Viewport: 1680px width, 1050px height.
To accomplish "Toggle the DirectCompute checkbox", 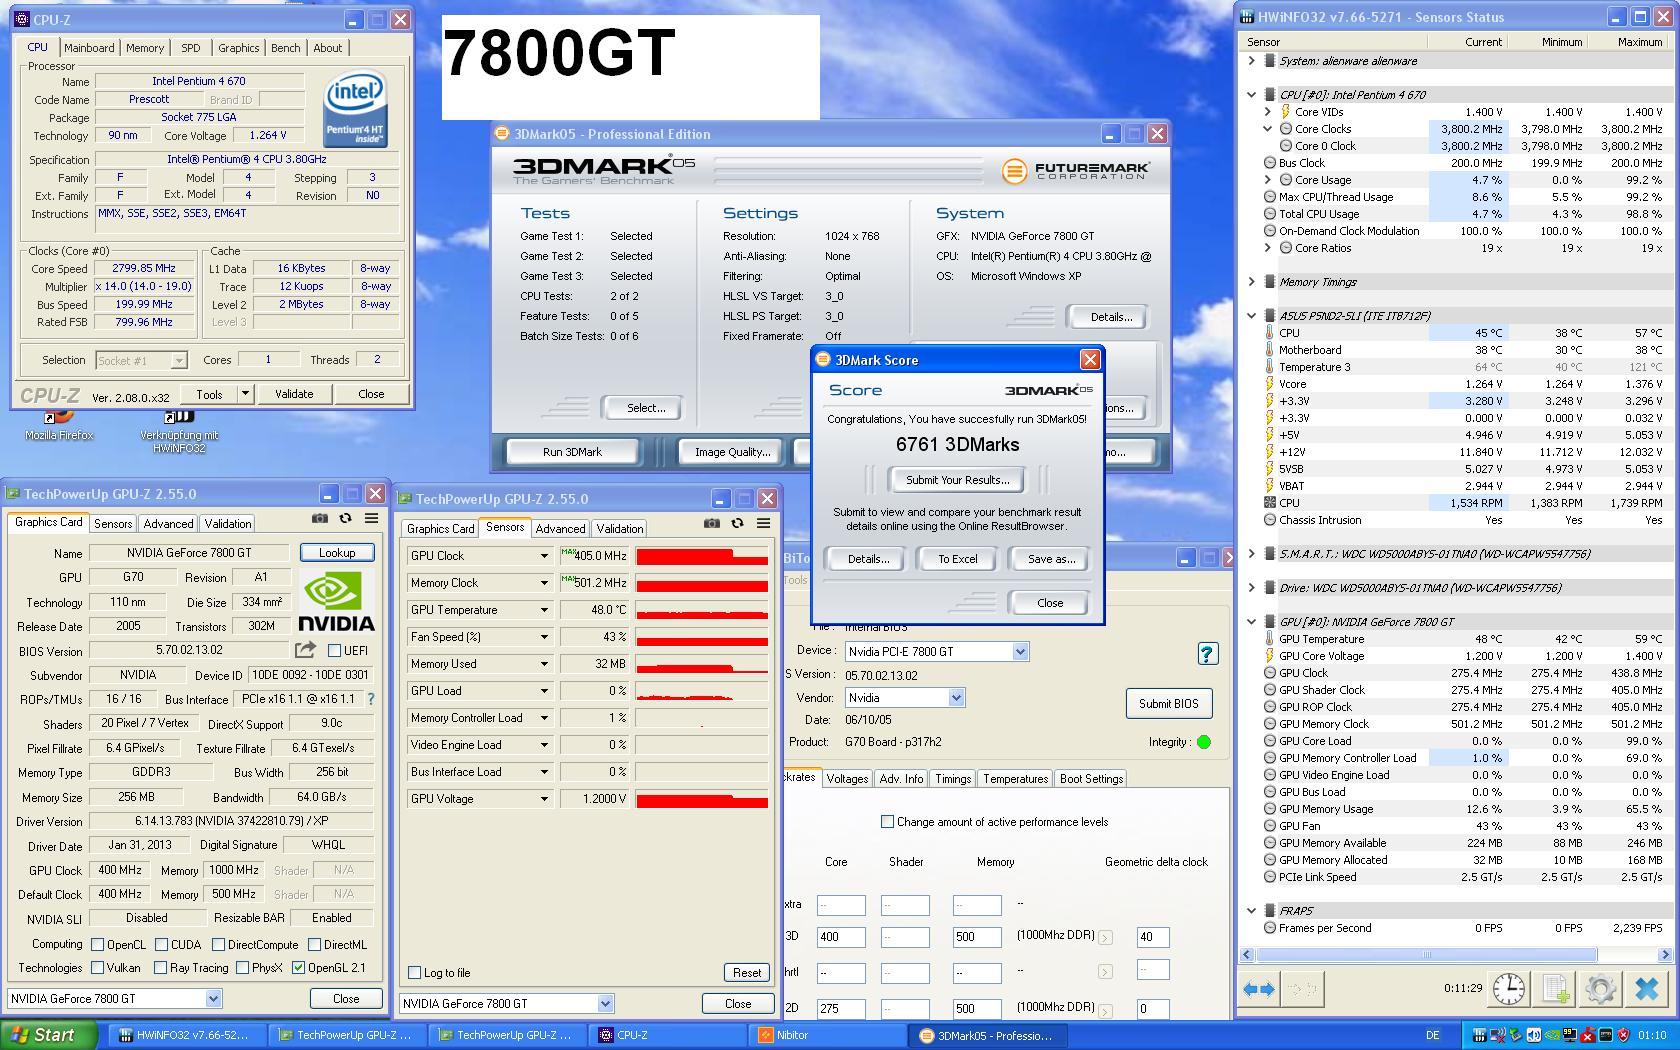I will pyautogui.click(x=218, y=944).
